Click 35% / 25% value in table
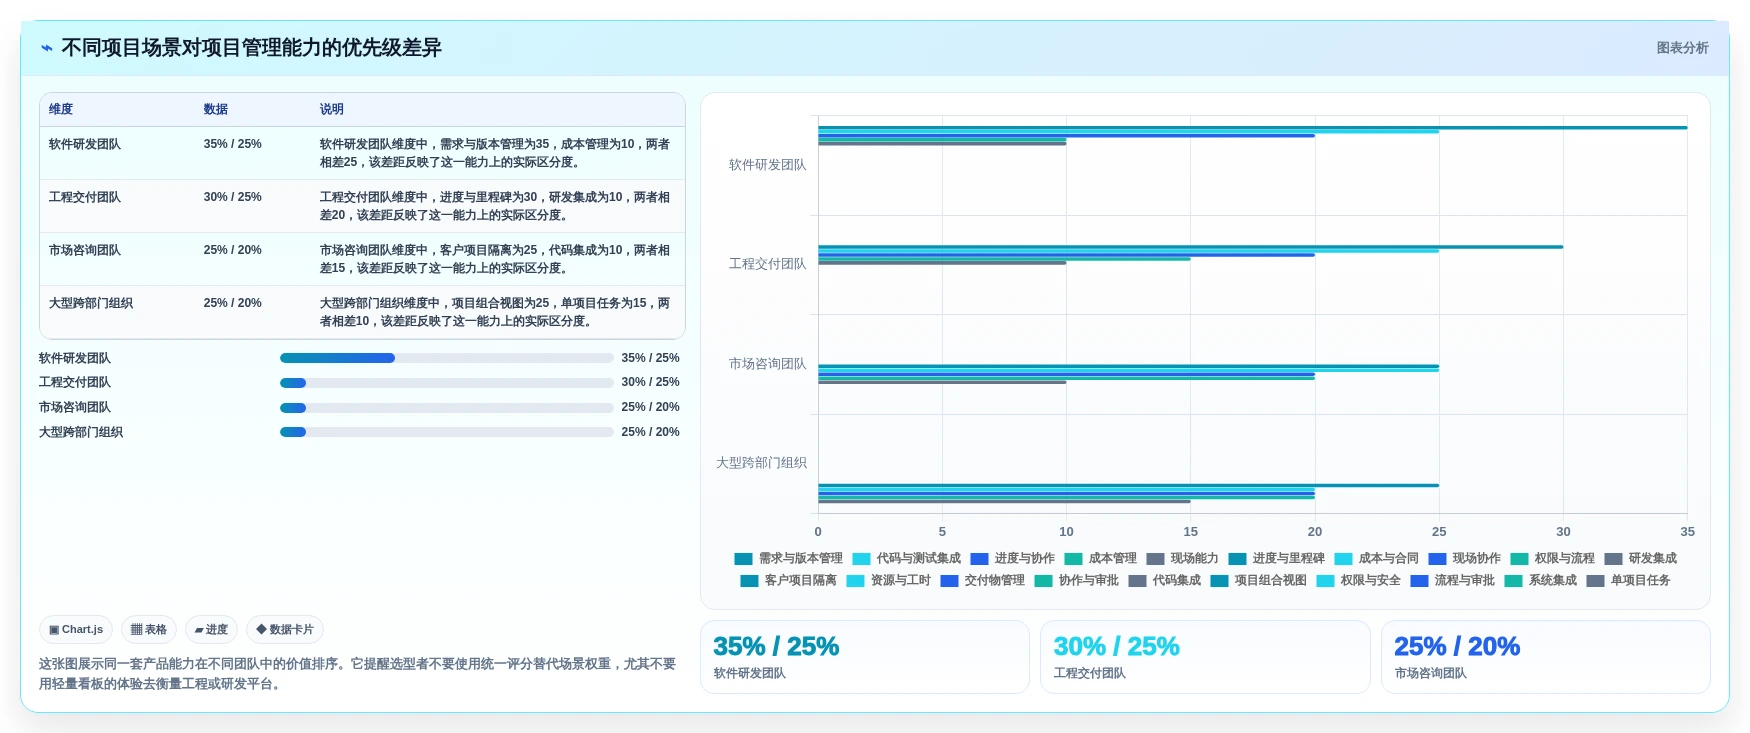1750x733 pixels. coord(232,144)
